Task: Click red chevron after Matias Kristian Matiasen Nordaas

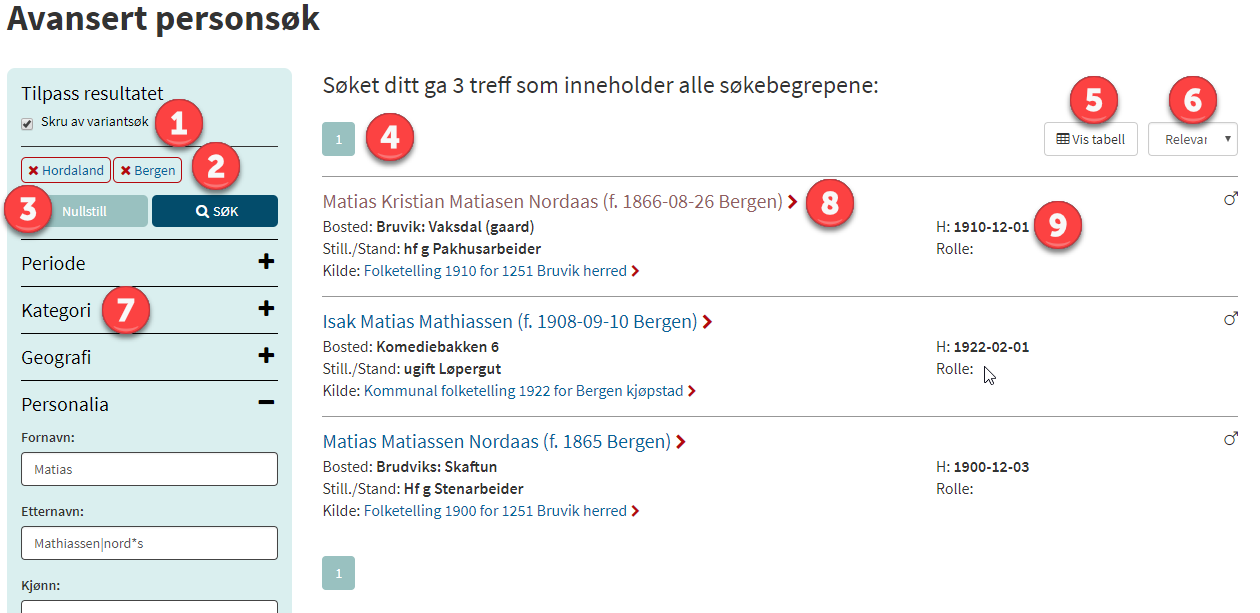Action: pyautogui.click(x=792, y=202)
